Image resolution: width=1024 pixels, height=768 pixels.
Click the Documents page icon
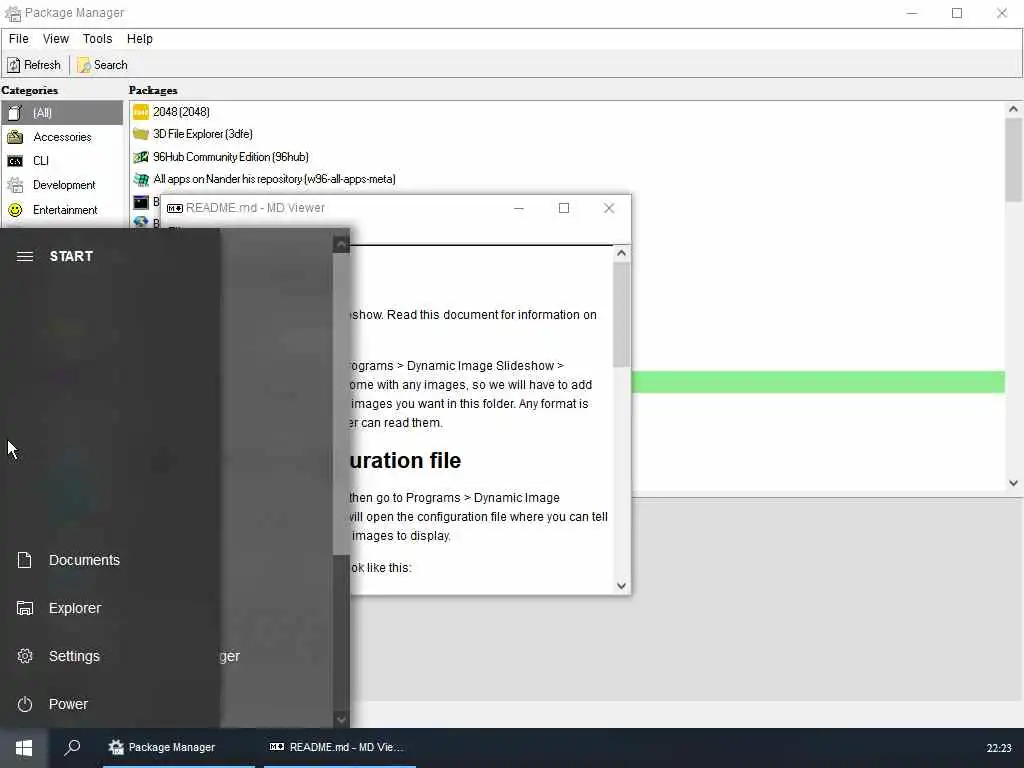tap(24, 560)
